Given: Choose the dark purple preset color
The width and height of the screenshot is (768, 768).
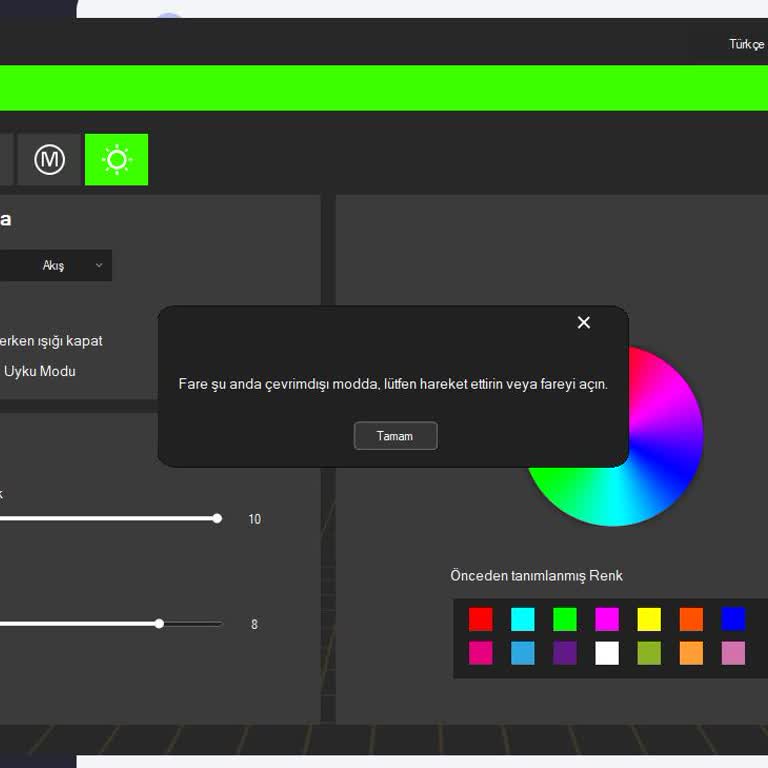Looking at the screenshot, I should pos(565,653).
